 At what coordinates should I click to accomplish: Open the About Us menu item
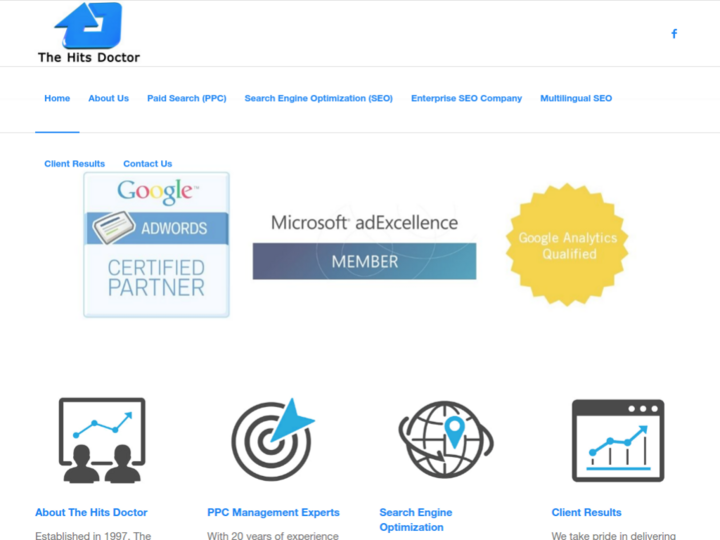coord(108,99)
